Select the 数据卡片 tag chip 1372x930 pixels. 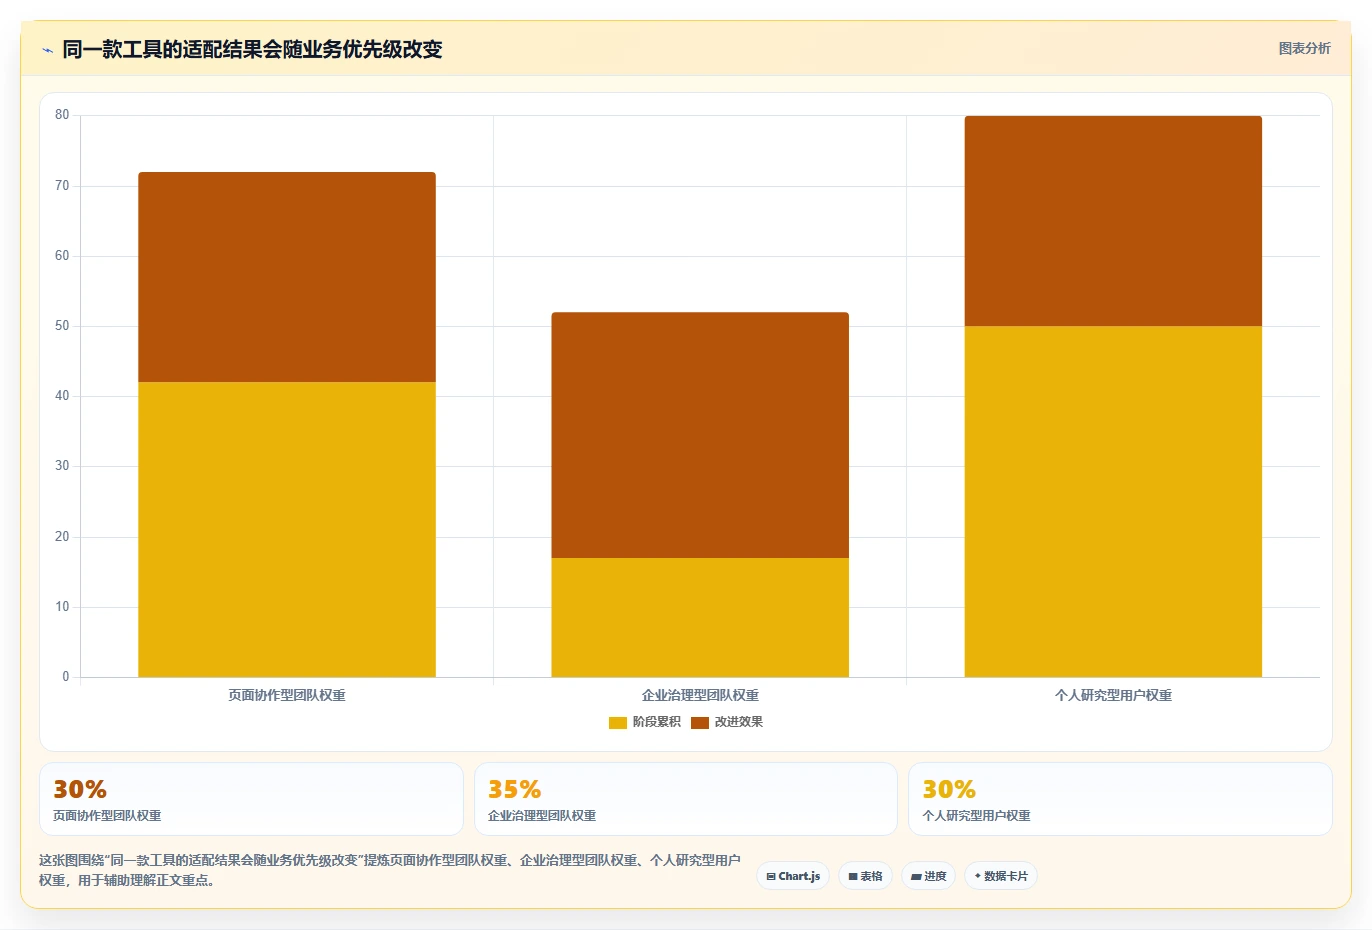[1001, 876]
